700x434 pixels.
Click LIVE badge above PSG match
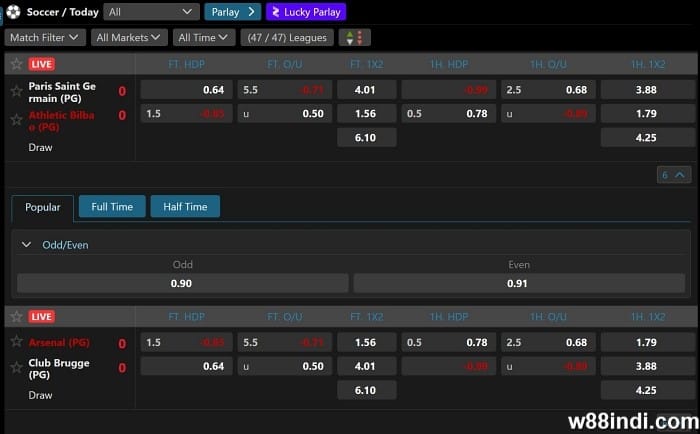point(42,64)
